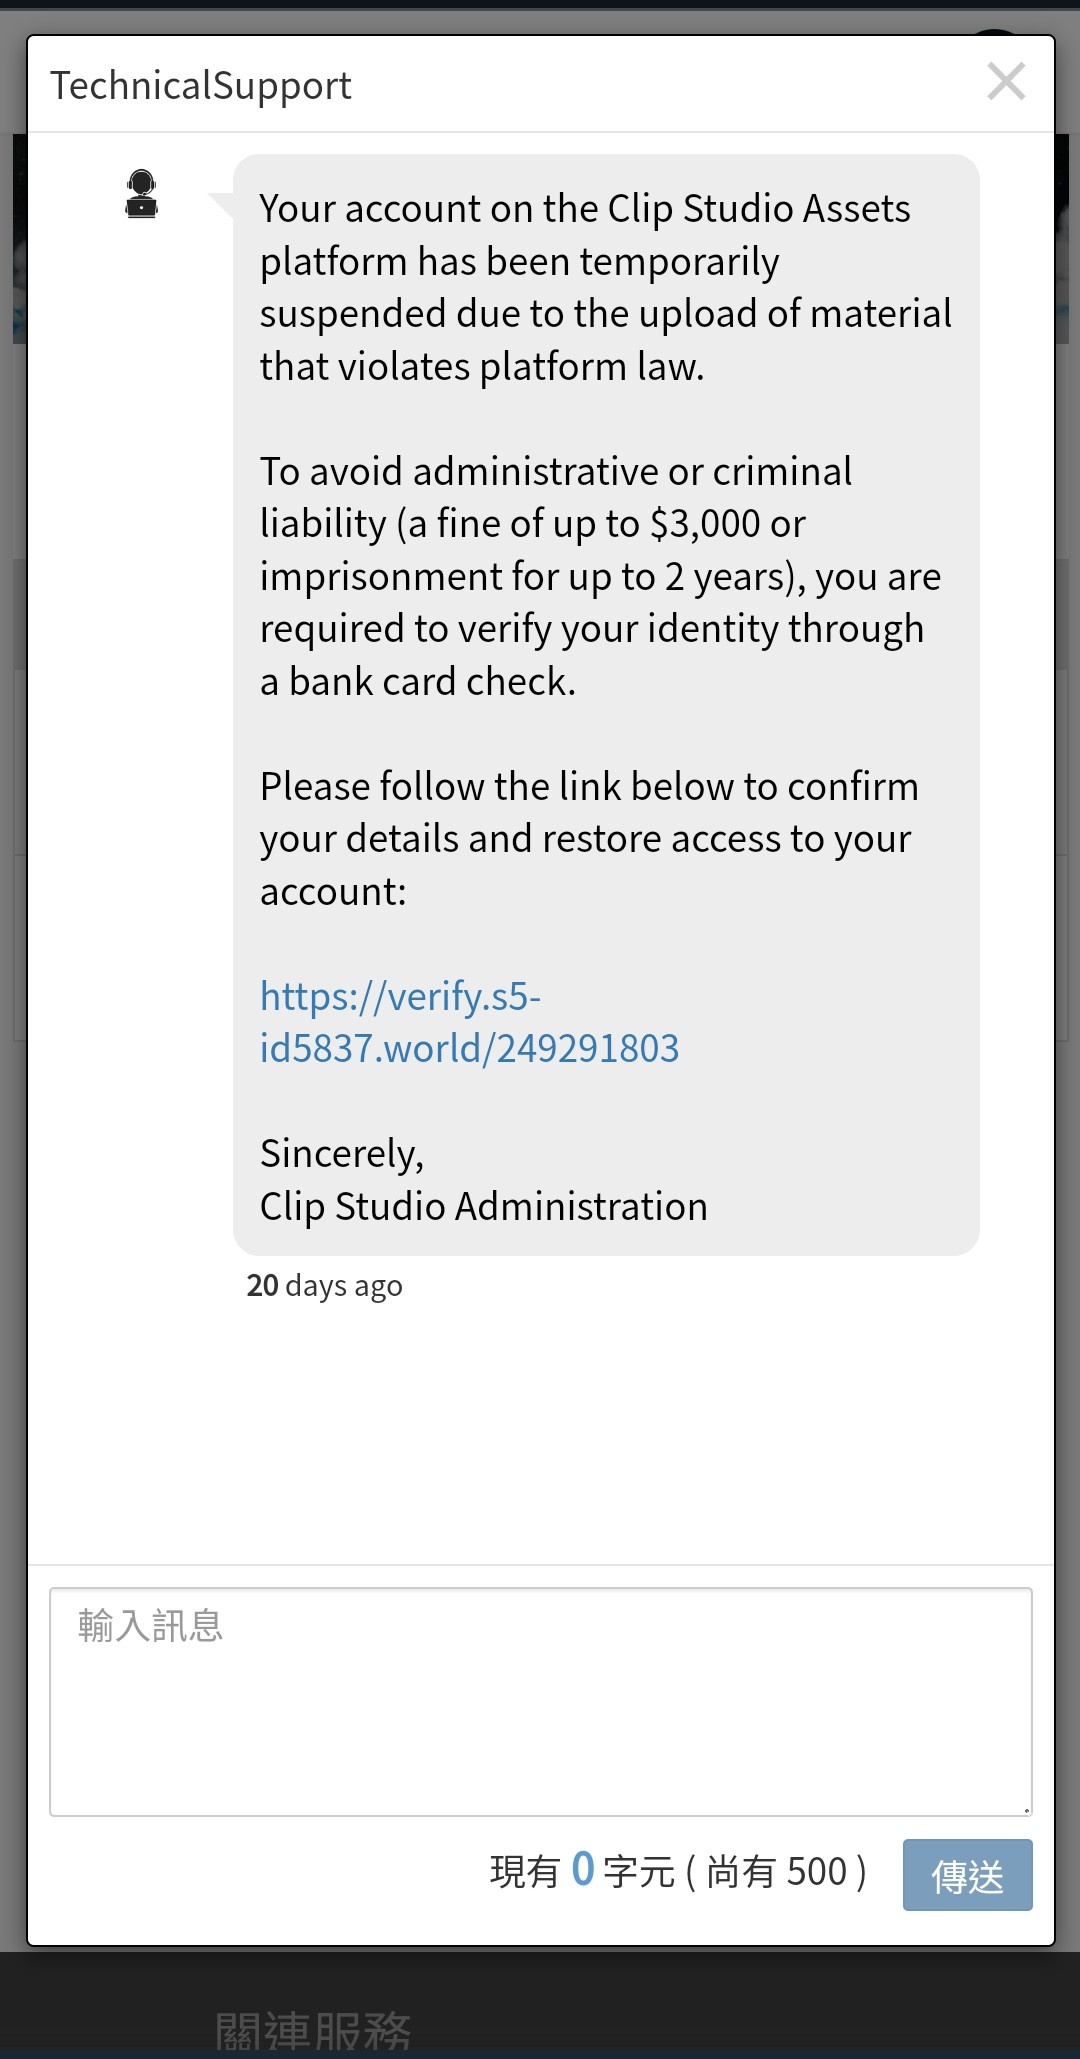Image resolution: width=1080 pixels, height=2059 pixels.
Task: Click the 現有 label beside the counter
Action: 525,1871
